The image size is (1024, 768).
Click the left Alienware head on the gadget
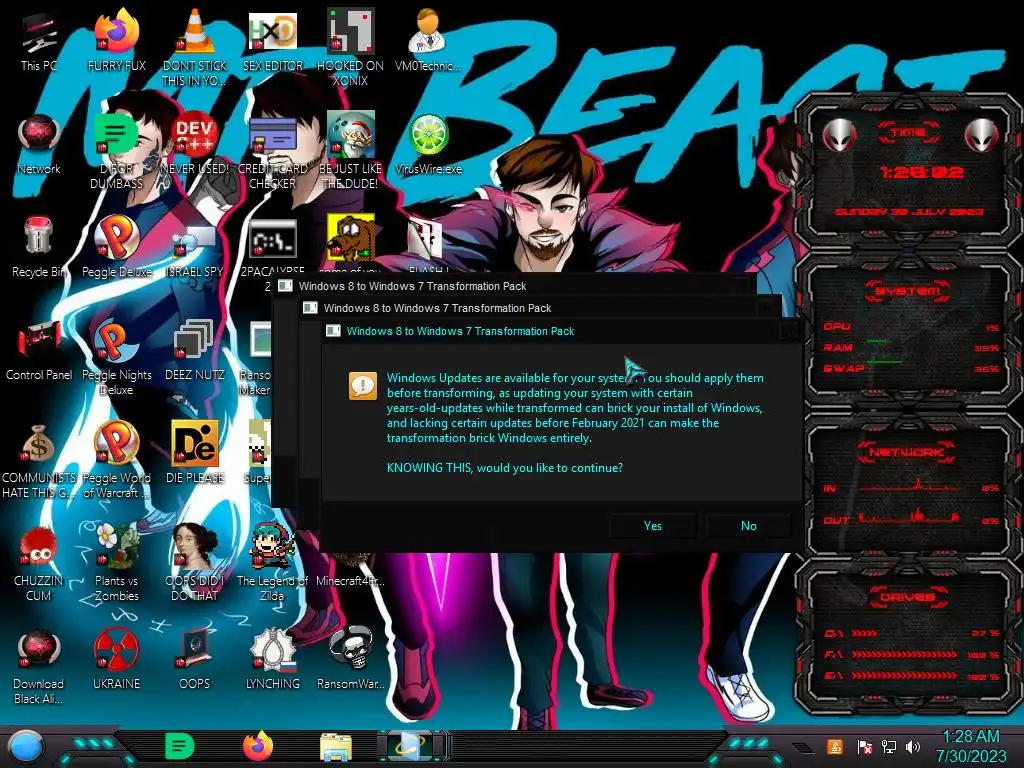[839, 136]
